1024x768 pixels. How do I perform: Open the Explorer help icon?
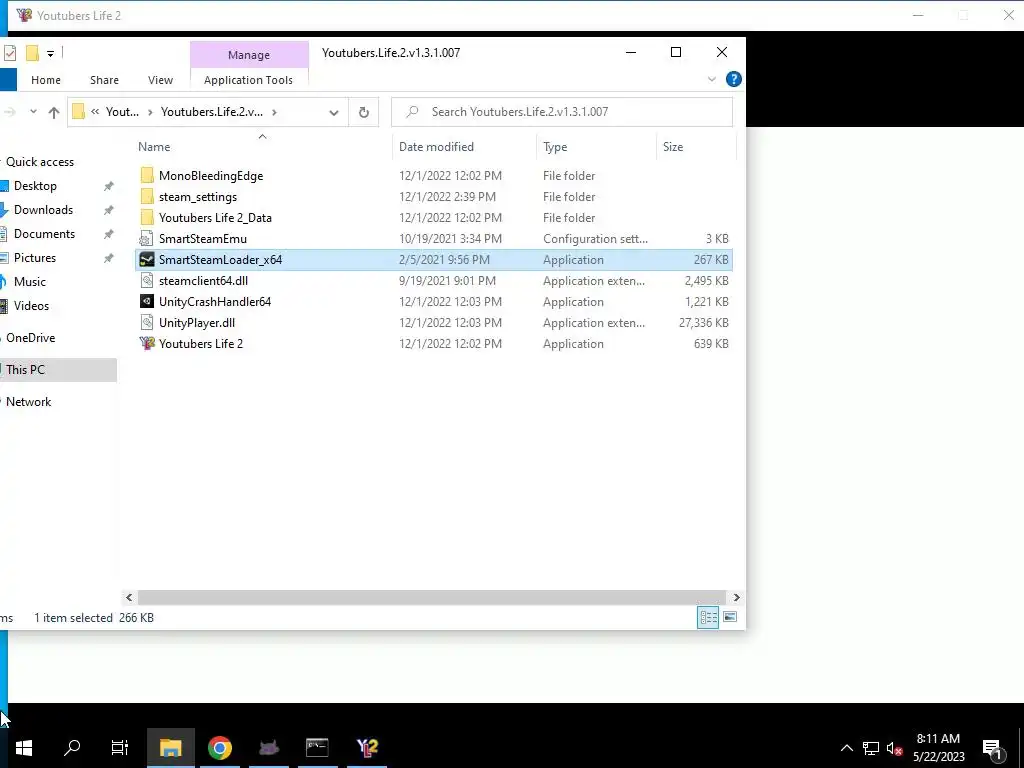733,80
